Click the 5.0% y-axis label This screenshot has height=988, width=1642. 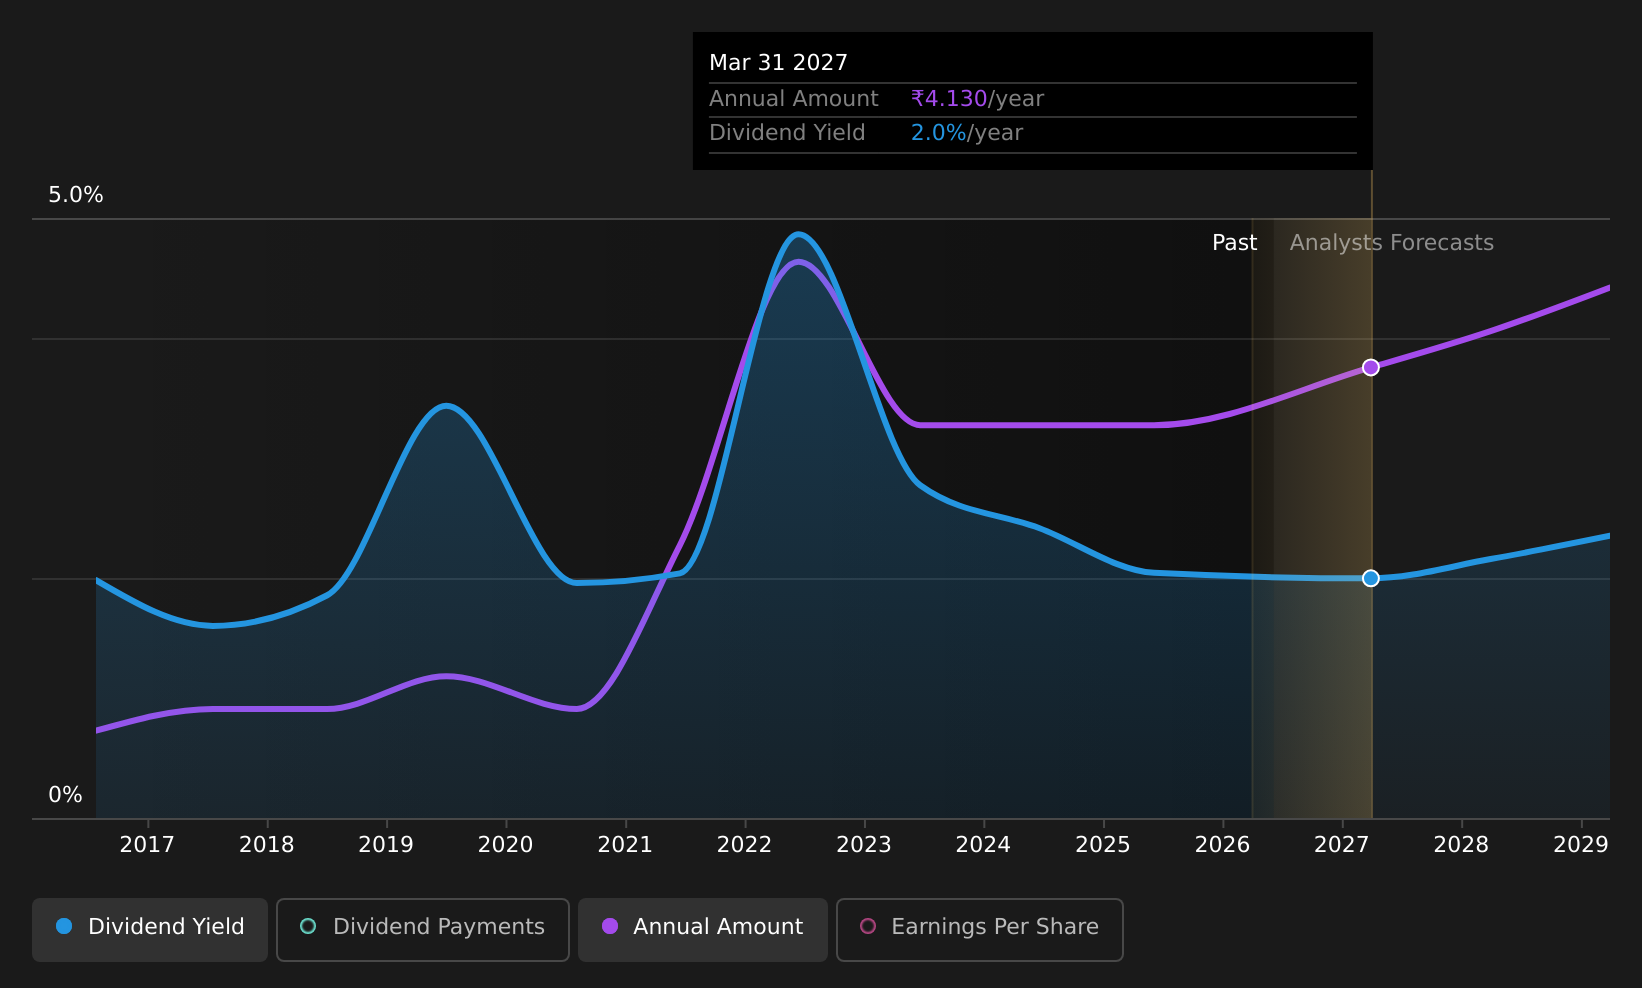(76, 195)
